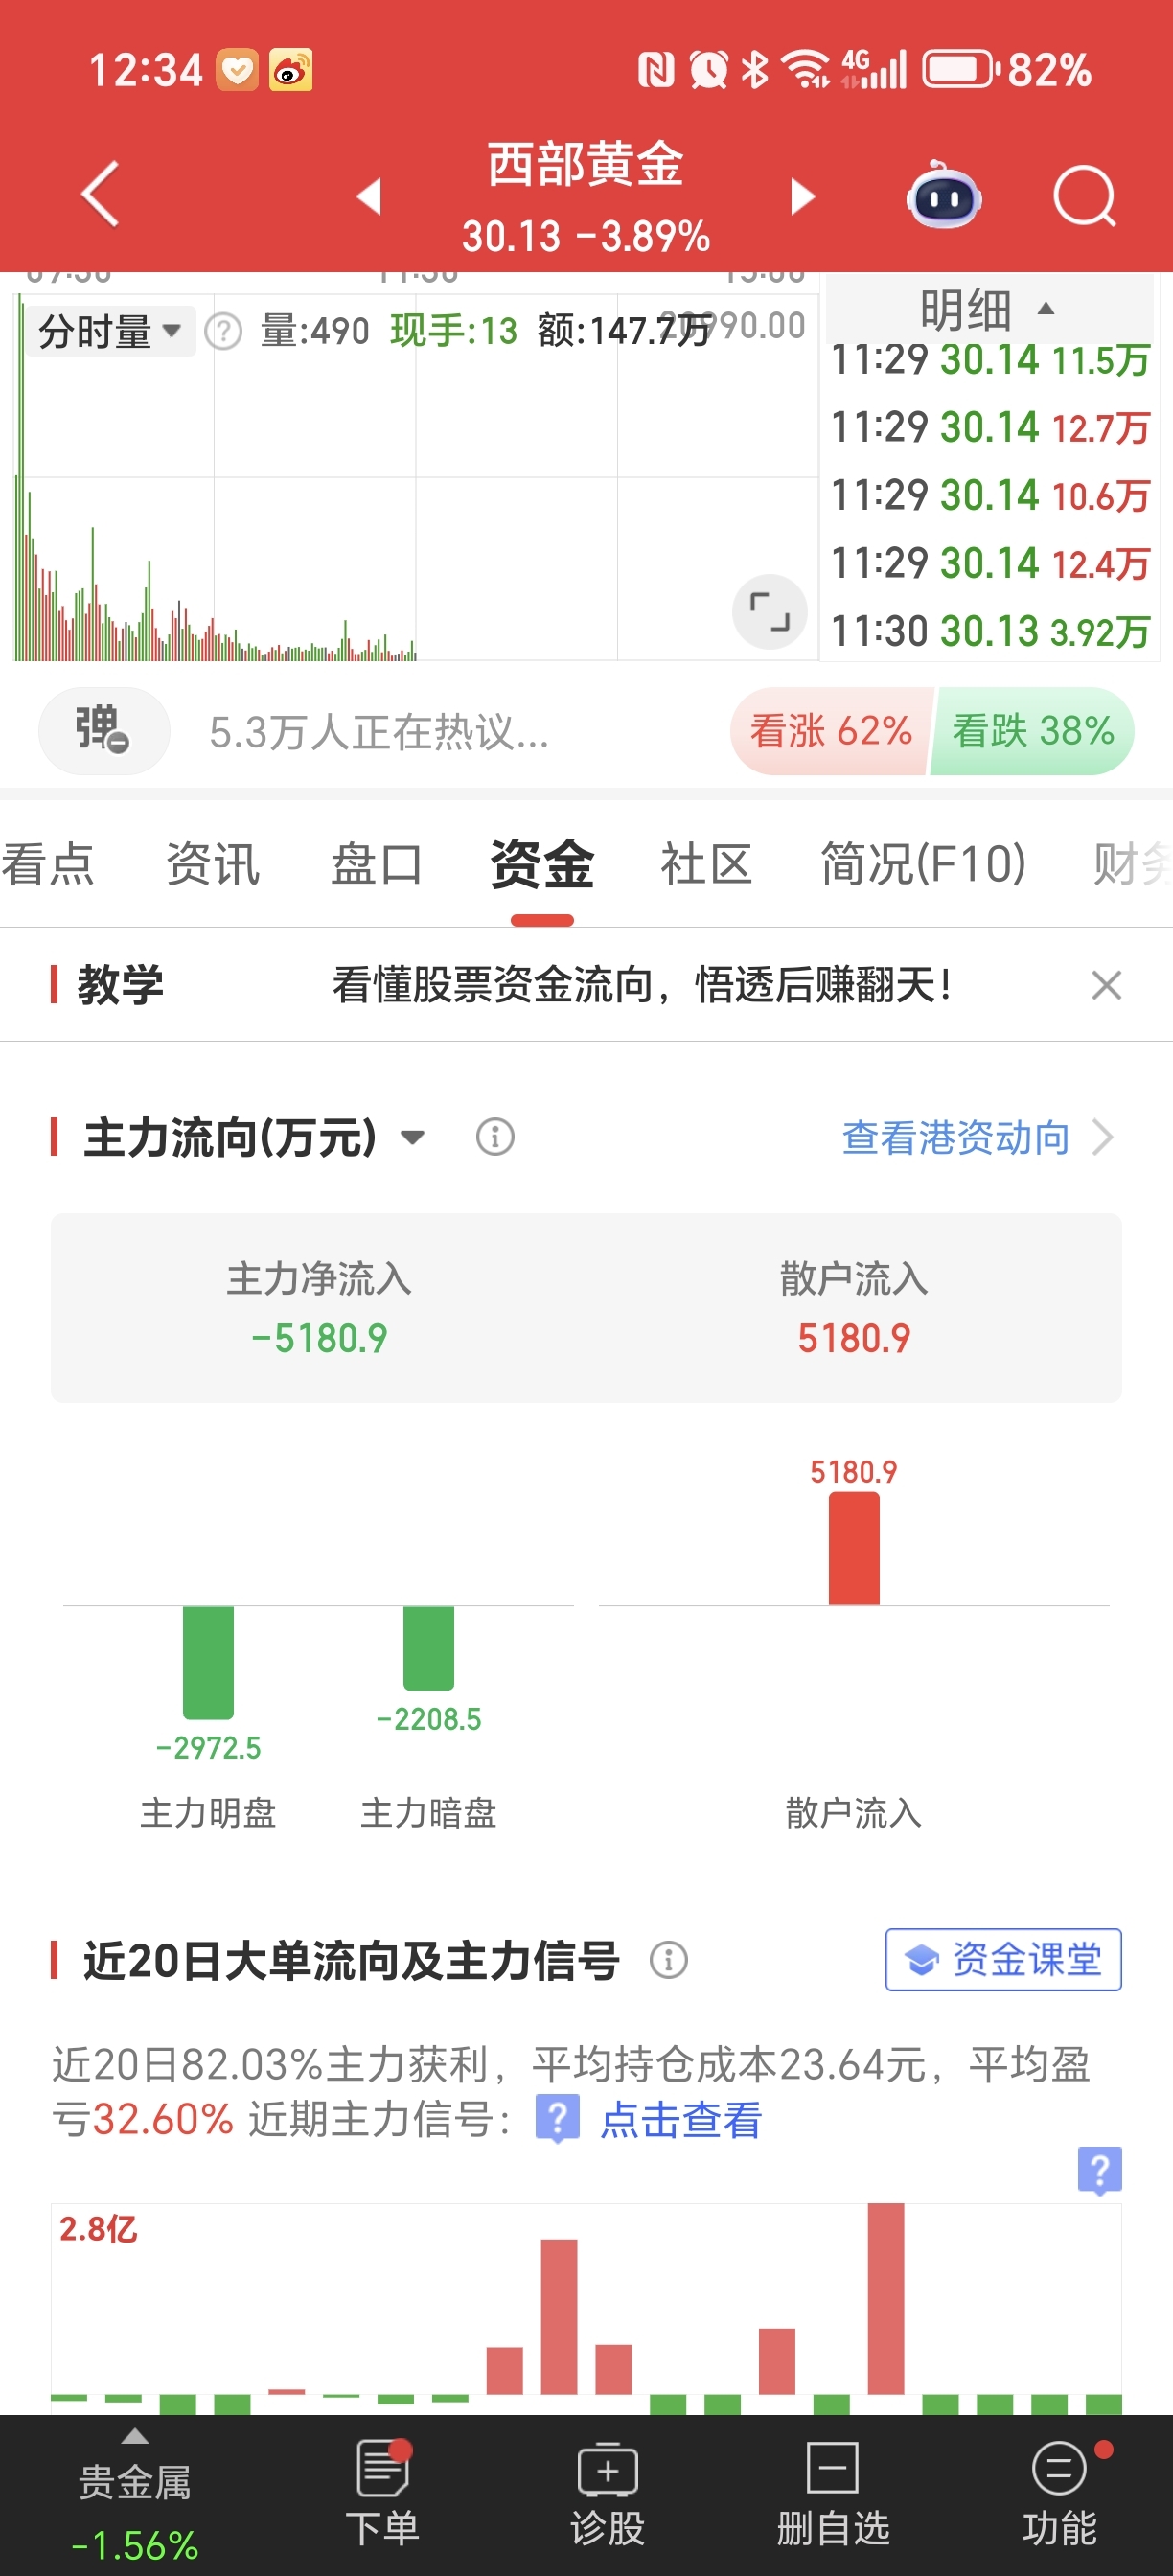Dismiss the 教学 banner
The image size is (1173, 2576).
(x=1106, y=985)
